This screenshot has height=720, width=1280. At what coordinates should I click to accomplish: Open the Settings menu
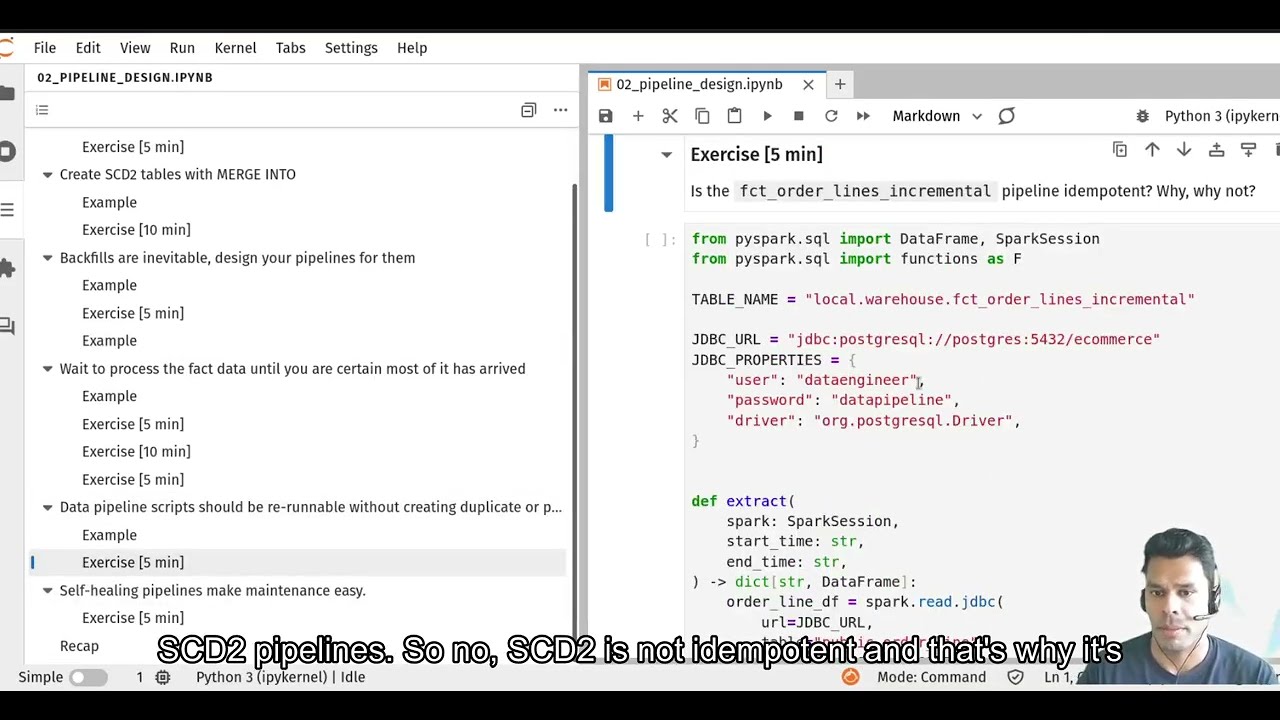point(351,48)
